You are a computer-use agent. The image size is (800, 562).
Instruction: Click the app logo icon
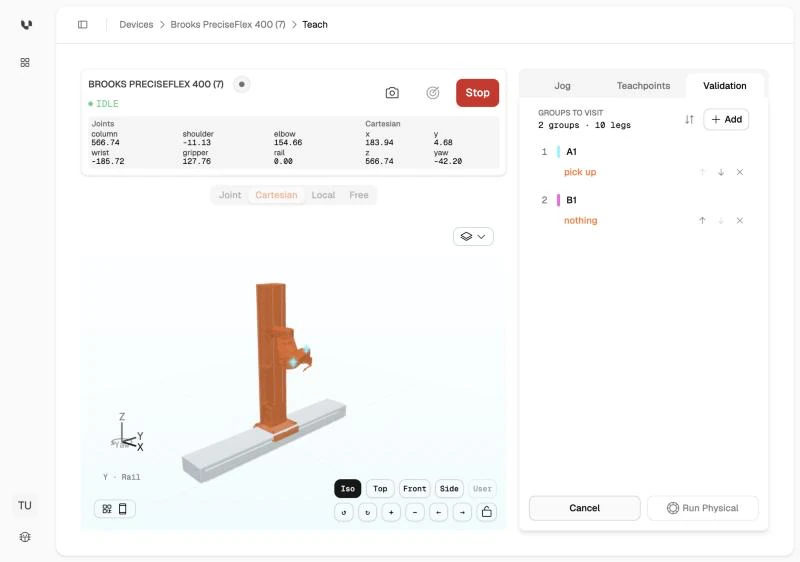pos(26,24)
